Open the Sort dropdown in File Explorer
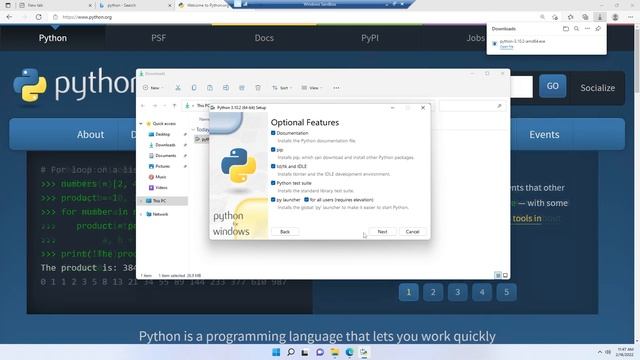The width and height of the screenshot is (640, 360). coord(282,88)
